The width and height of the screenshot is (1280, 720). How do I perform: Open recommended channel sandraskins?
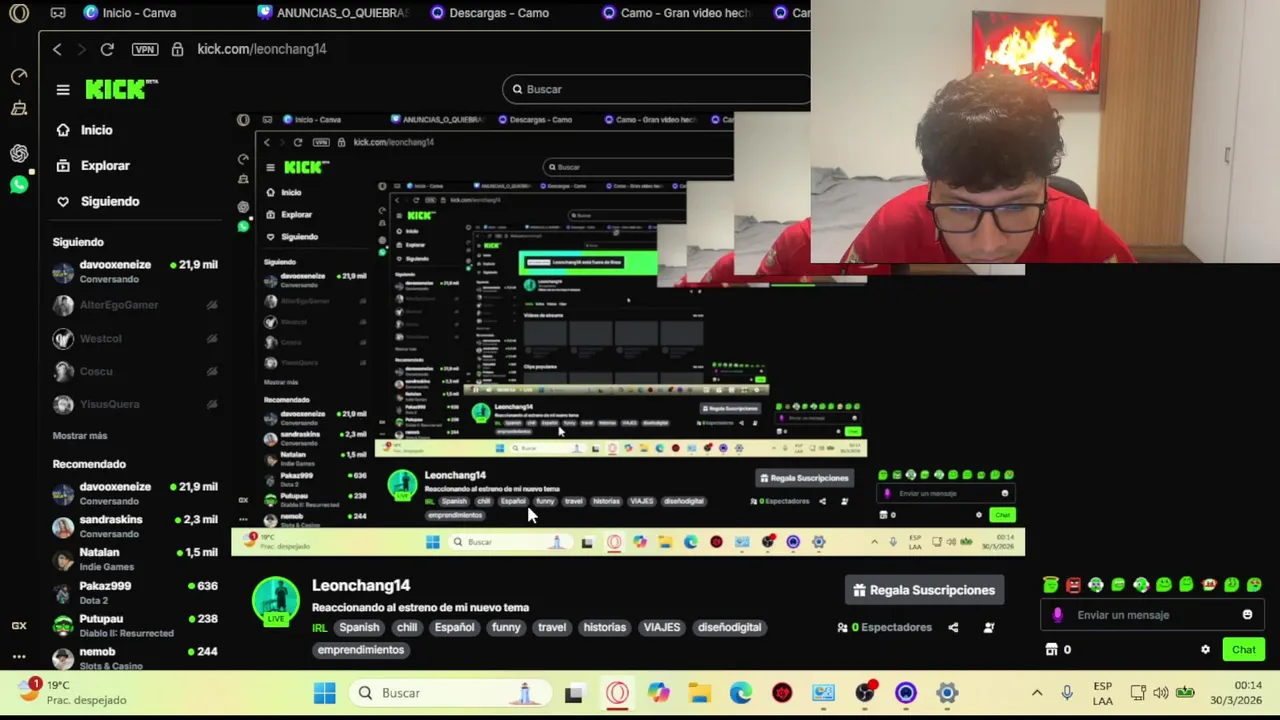(x=135, y=526)
